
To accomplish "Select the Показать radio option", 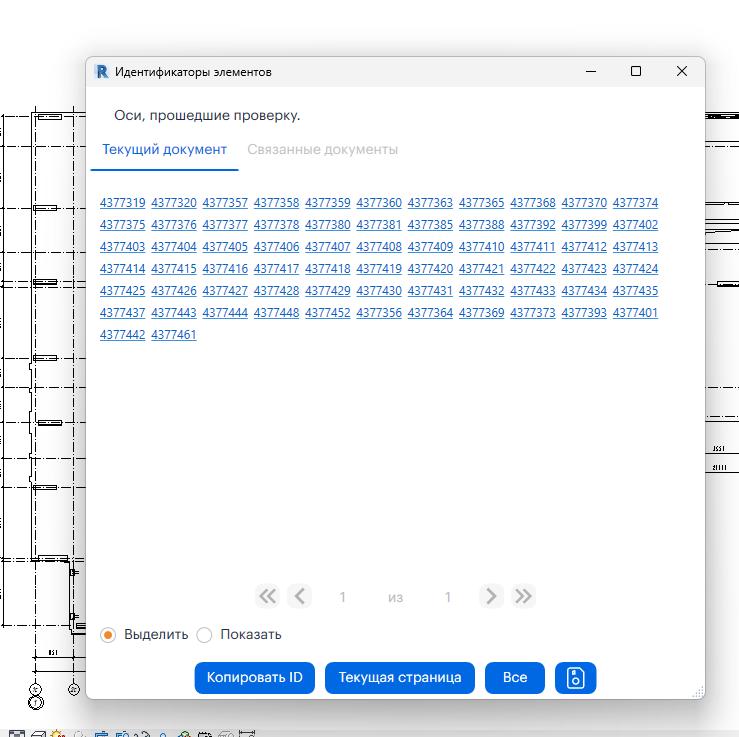I will 204,635.
